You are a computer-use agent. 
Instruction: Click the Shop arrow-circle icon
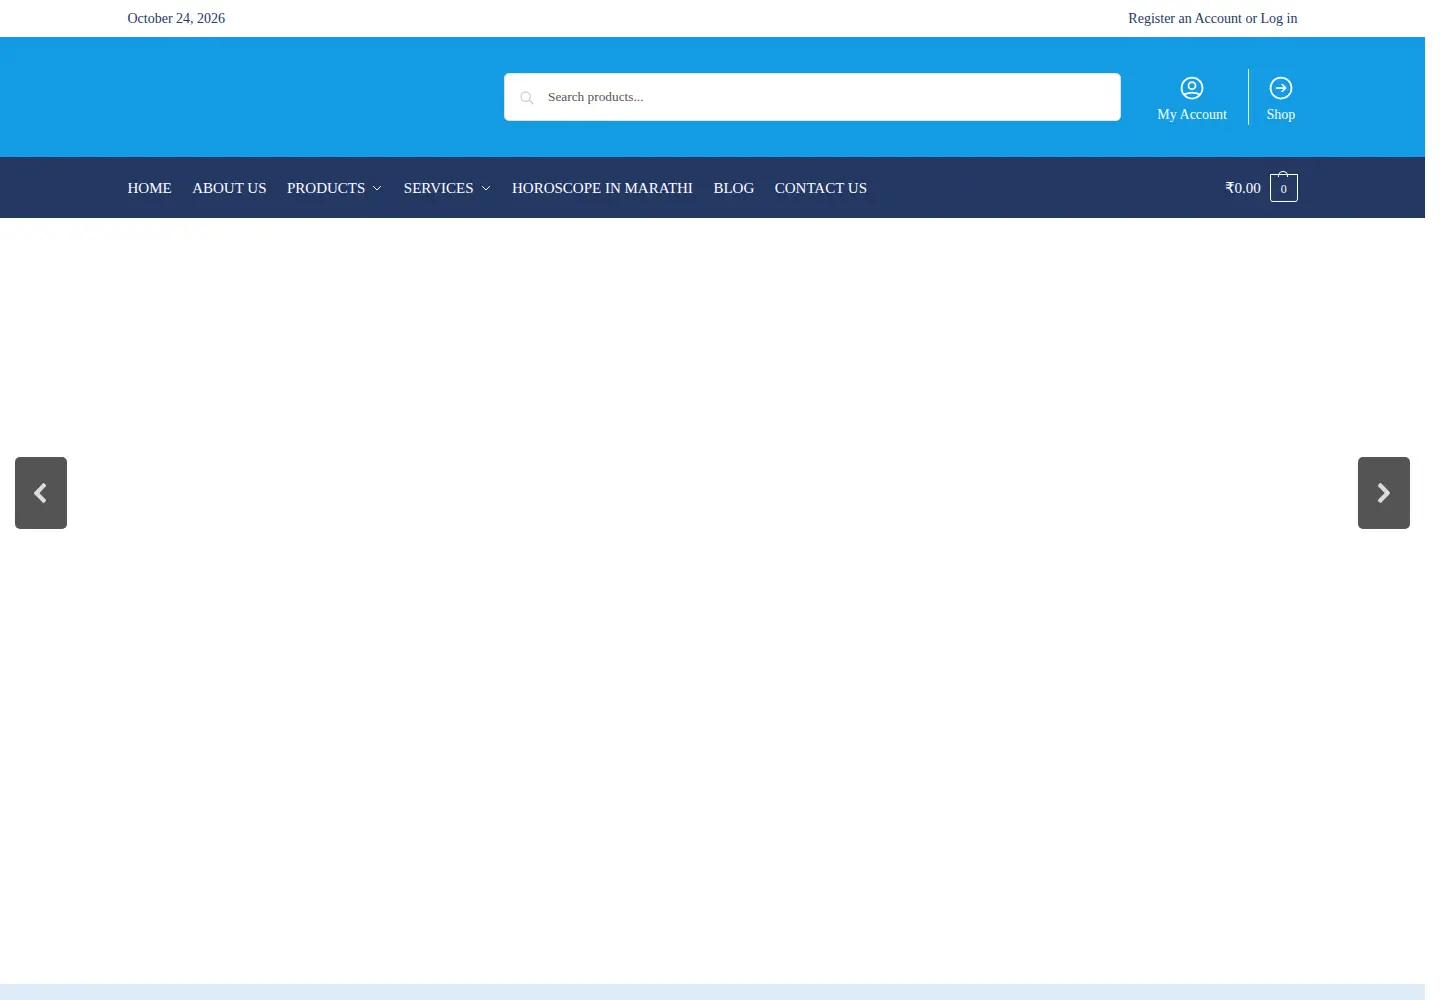(1281, 88)
